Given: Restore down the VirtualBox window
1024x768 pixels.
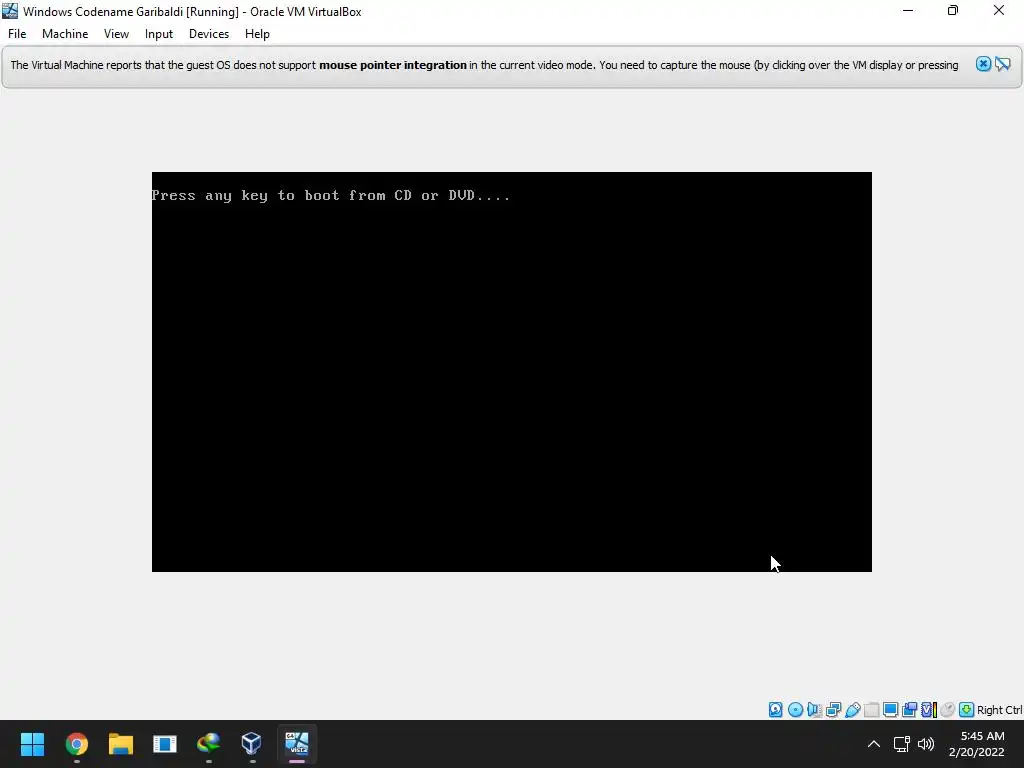Looking at the screenshot, I should (953, 10).
